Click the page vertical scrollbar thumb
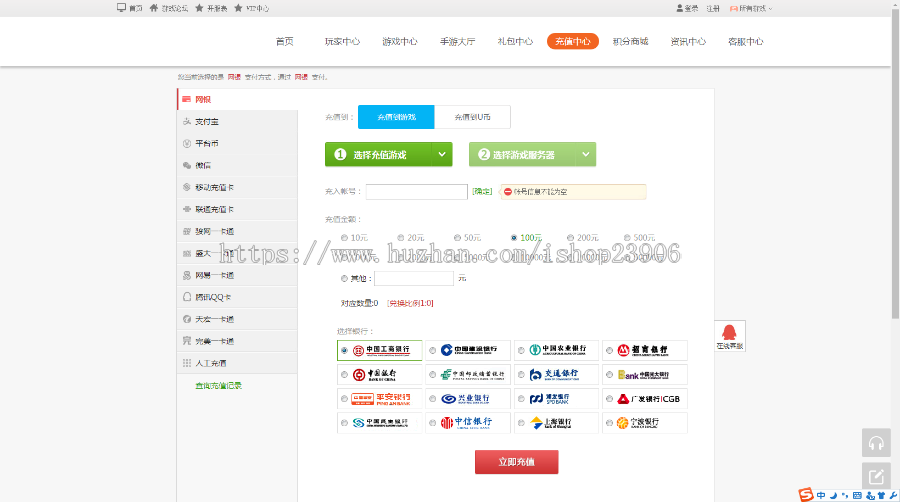This screenshot has height=502, width=900. pyautogui.click(x=895, y=164)
